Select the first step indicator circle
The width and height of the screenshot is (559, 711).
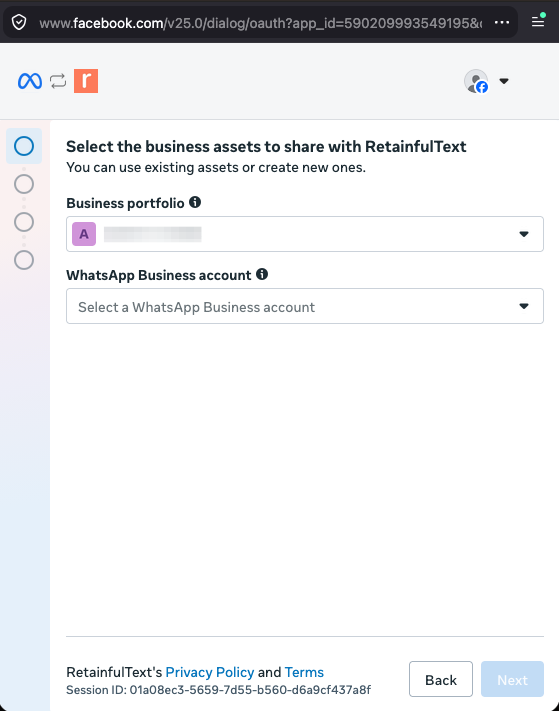24,146
